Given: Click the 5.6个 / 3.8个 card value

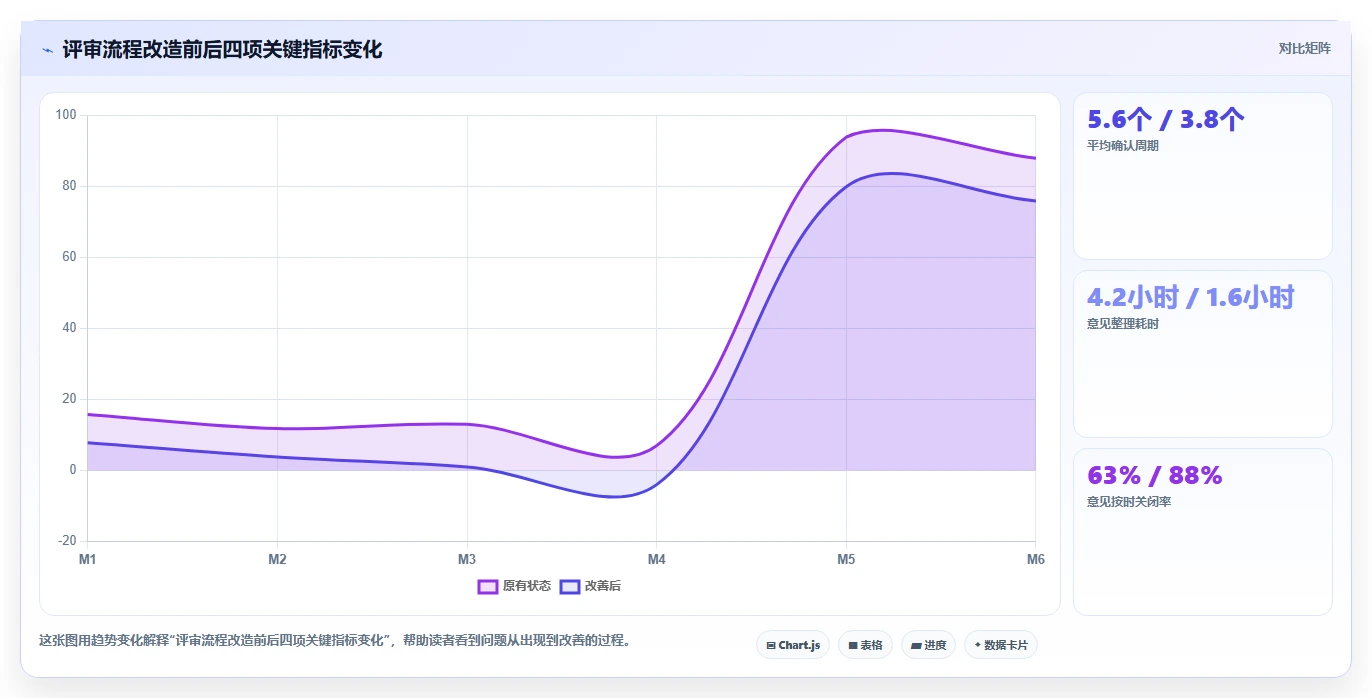Looking at the screenshot, I should click(x=1166, y=119).
